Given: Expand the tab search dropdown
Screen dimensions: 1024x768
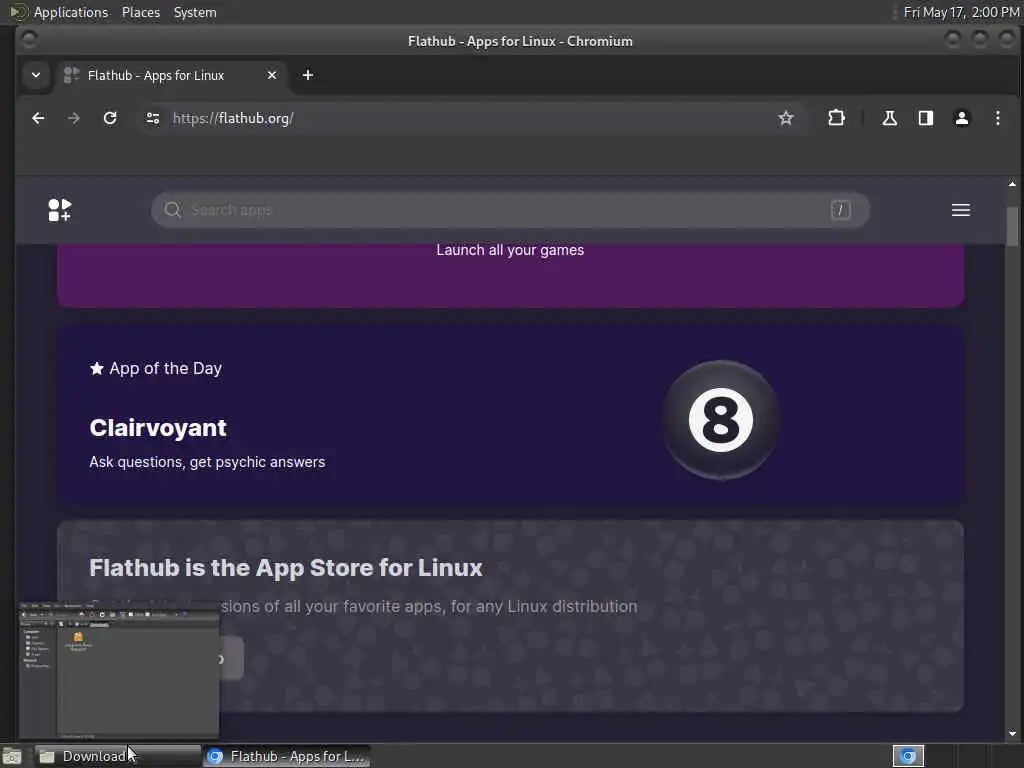Looking at the screenshot, I should tap(36, 75).
